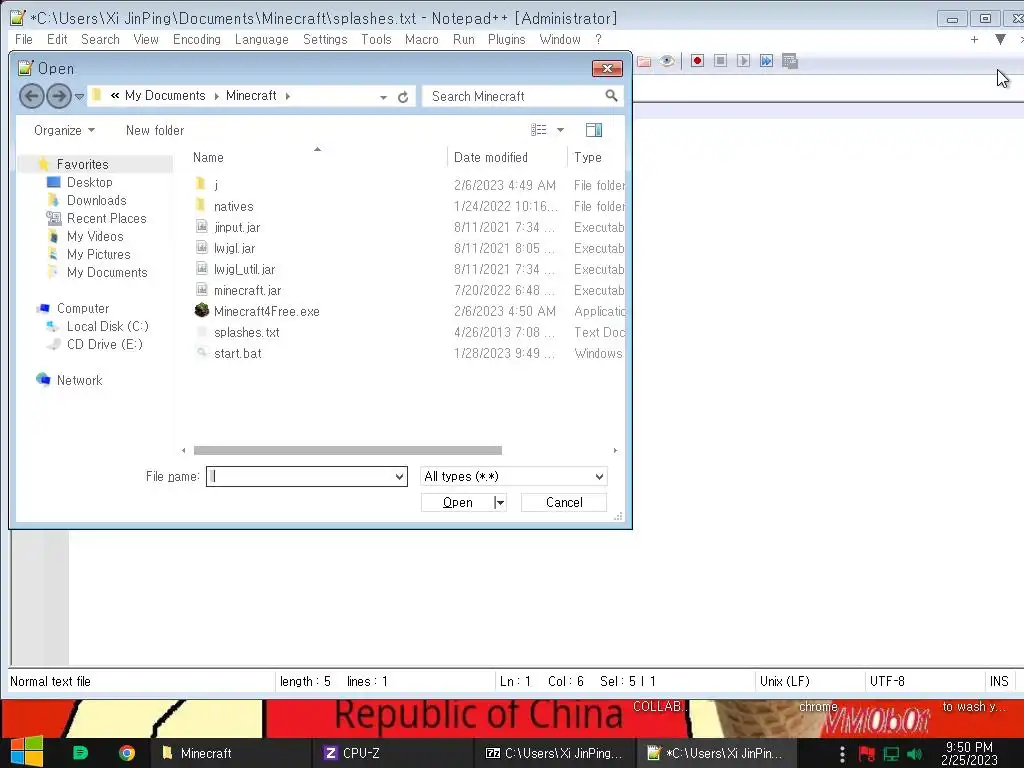Open the Search menu
The image size is (1024, 768).
point(100,39)
